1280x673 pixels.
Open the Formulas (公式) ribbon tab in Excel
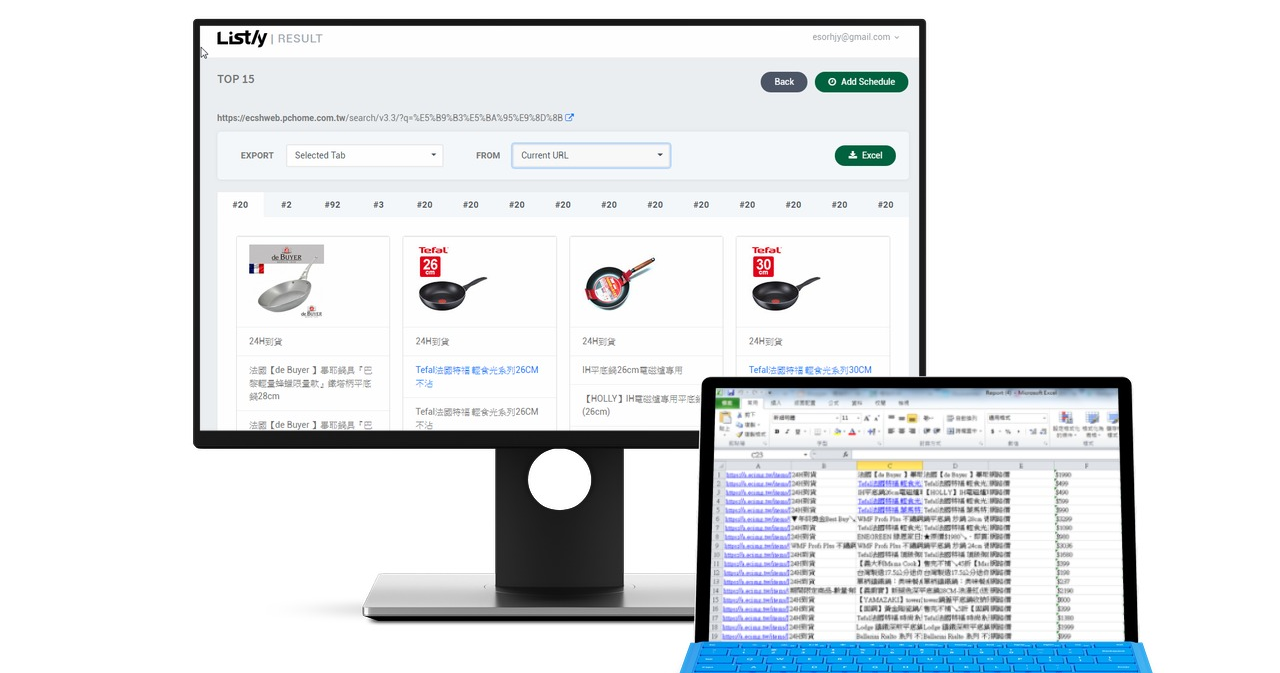coord(834,403)
